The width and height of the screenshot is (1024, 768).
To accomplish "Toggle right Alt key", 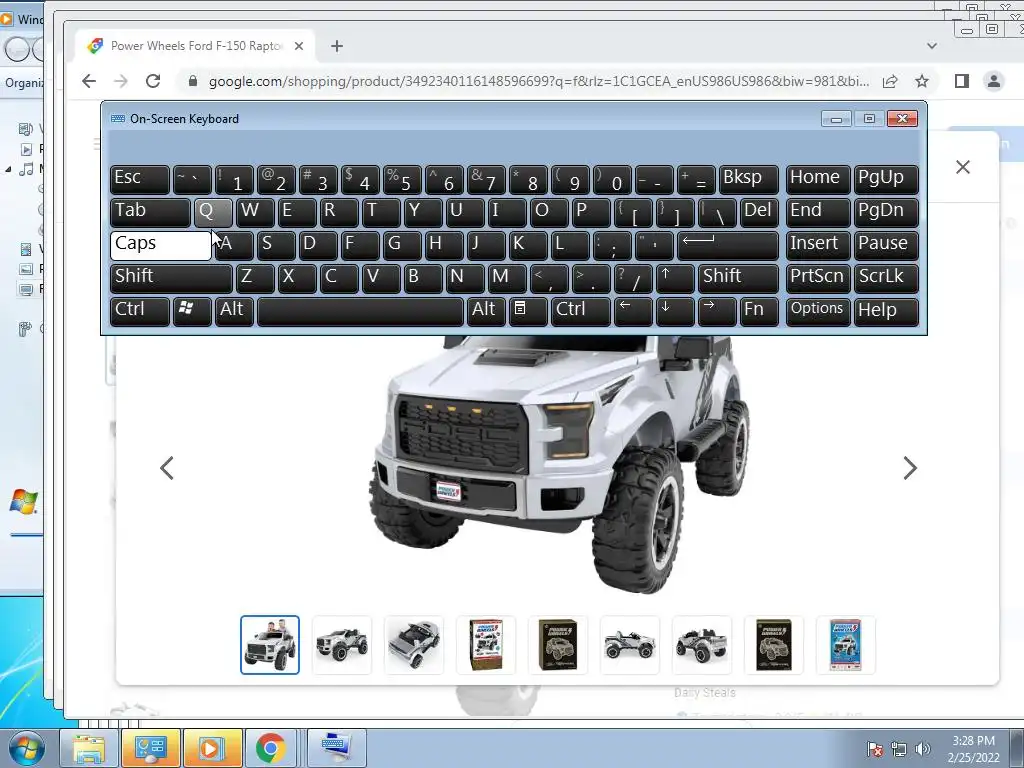I will point(486,312).
